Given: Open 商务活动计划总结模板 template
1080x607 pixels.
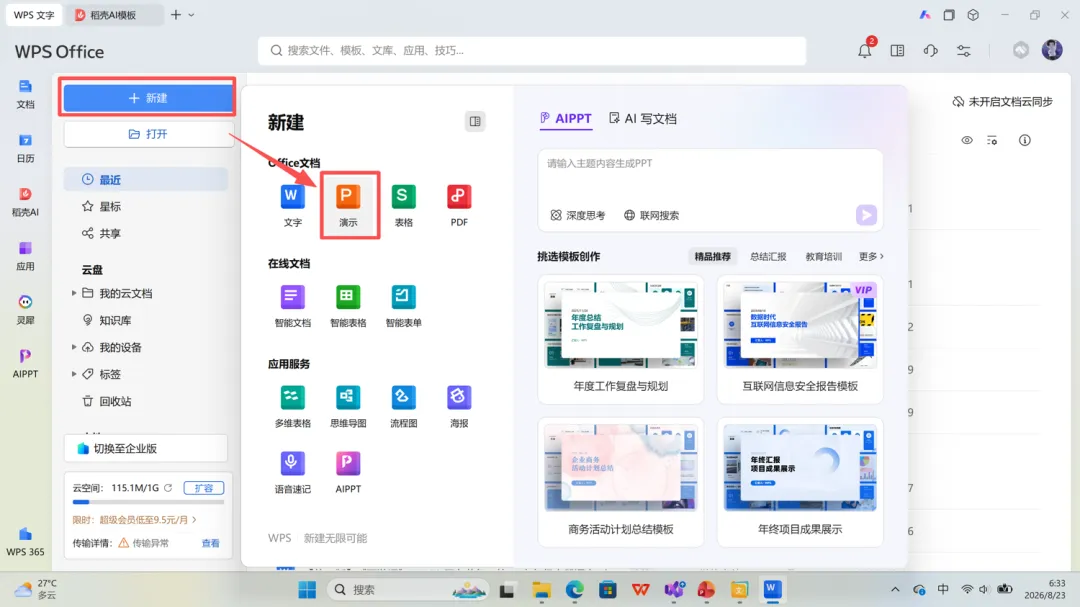Looking at the screenshot, I should pyautogui.click(x=621, y=482).
